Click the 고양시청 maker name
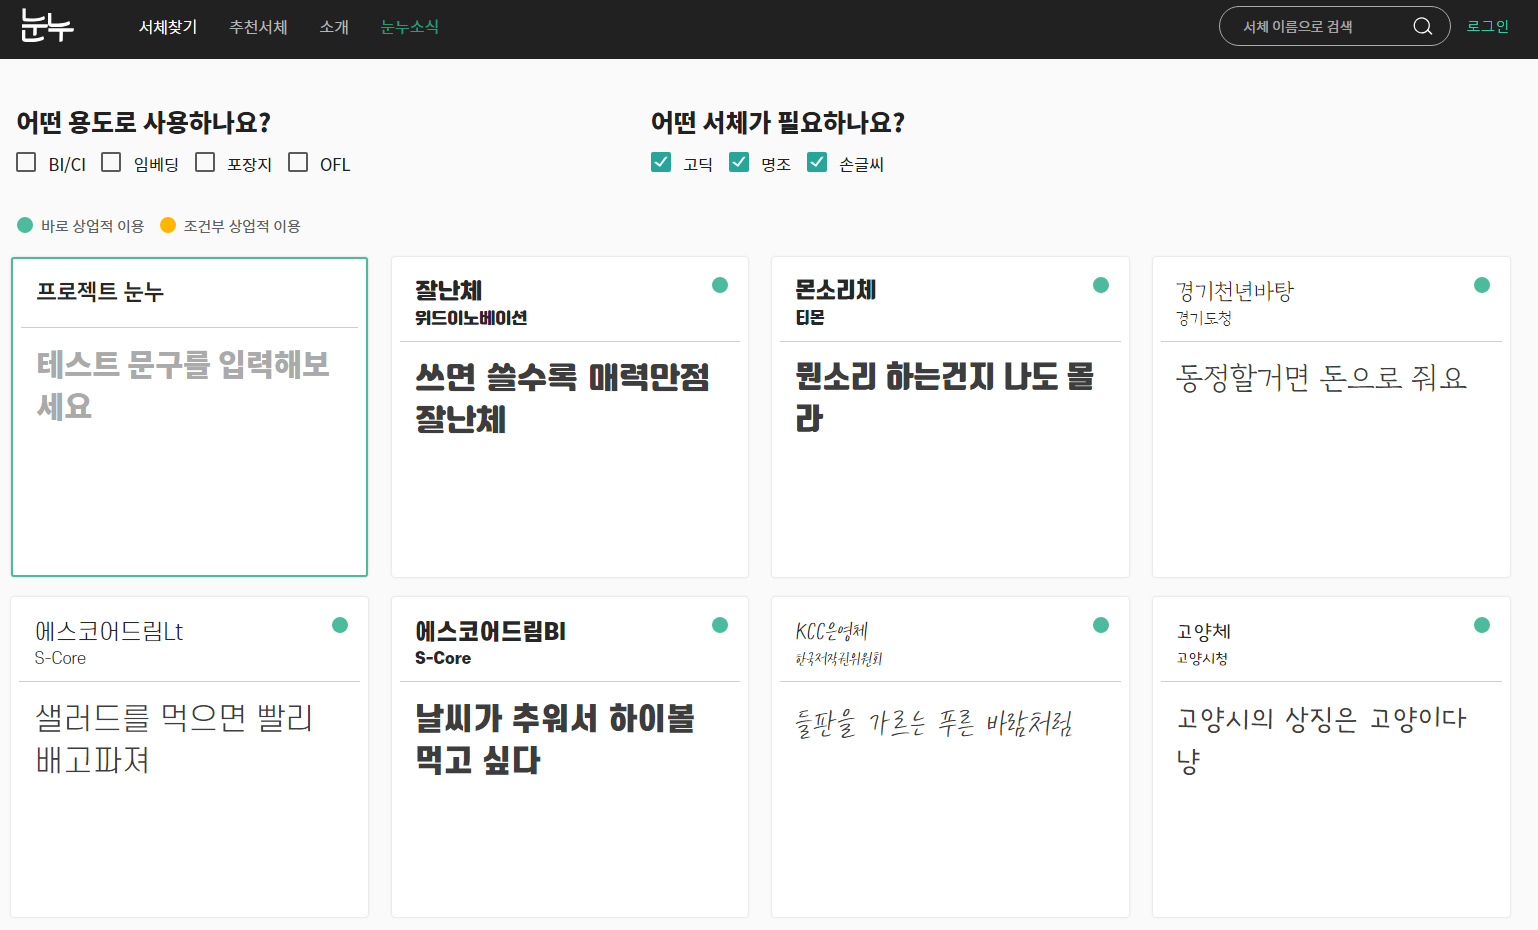This screenshot has width=1538, height=930. coord(1202,658)
